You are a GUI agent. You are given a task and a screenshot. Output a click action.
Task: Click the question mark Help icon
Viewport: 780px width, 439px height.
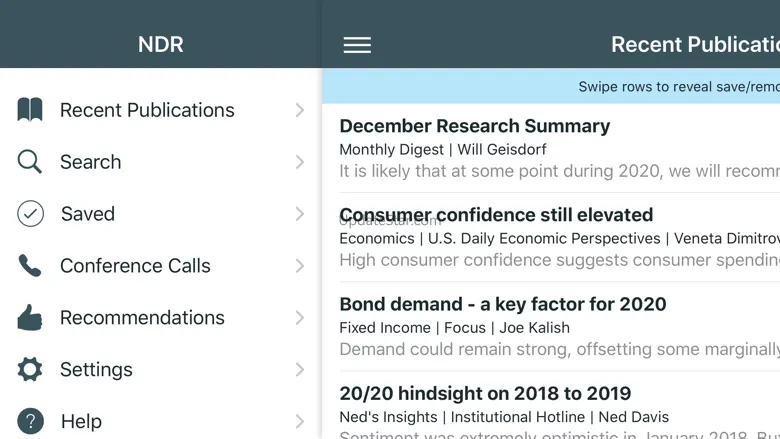point(30,421)
